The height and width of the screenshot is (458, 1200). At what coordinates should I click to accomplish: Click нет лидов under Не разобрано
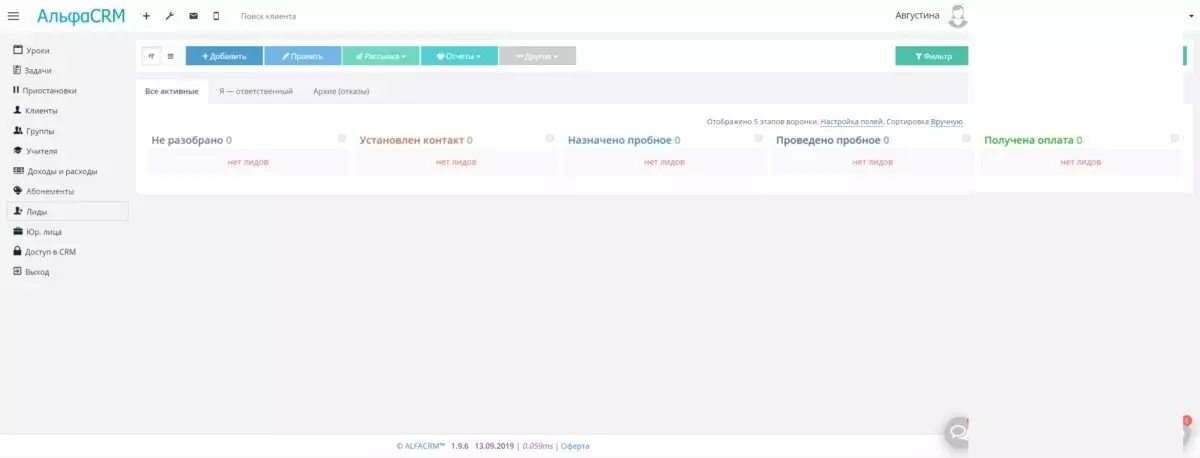point(248,162)
